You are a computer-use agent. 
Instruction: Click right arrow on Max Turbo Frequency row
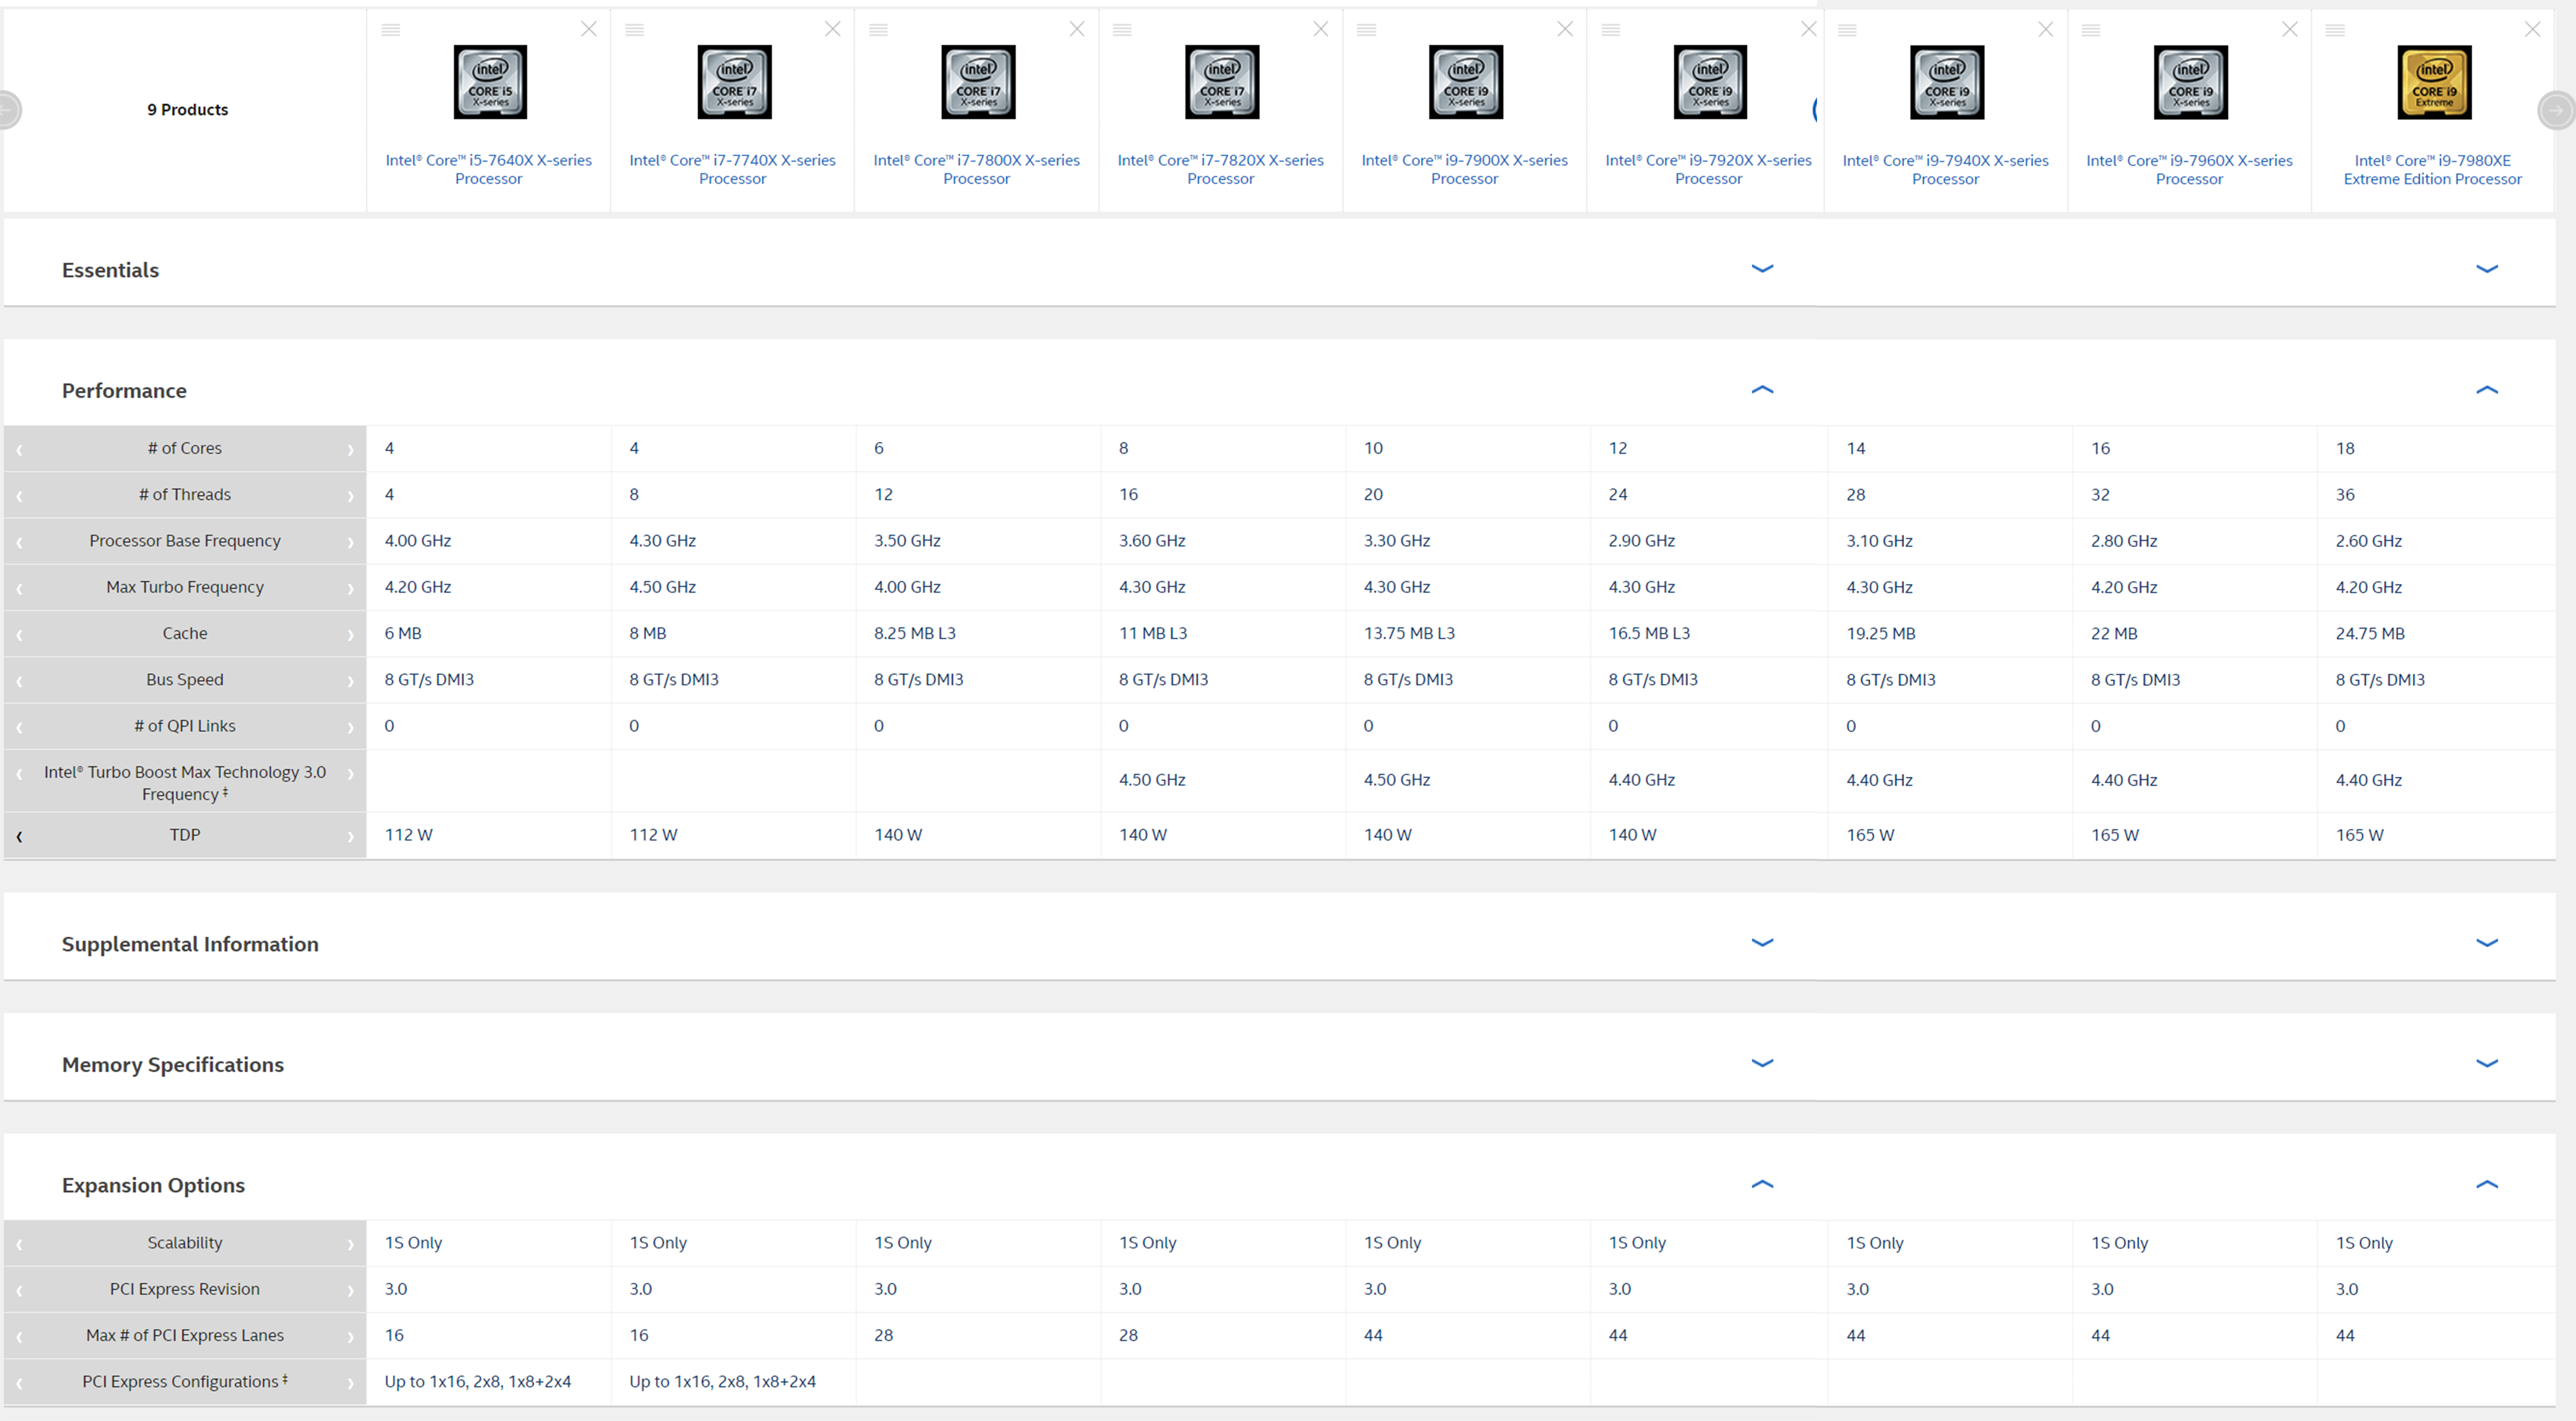350,588
